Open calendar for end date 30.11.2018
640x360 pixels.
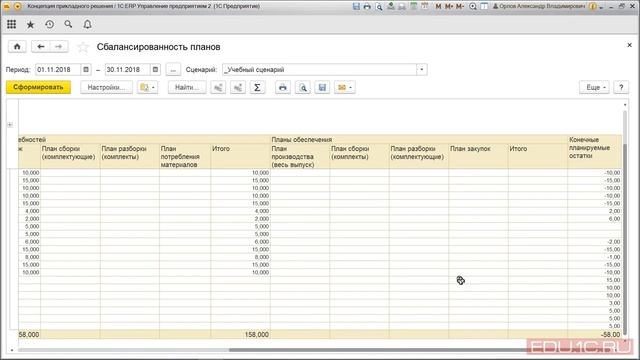155,69
